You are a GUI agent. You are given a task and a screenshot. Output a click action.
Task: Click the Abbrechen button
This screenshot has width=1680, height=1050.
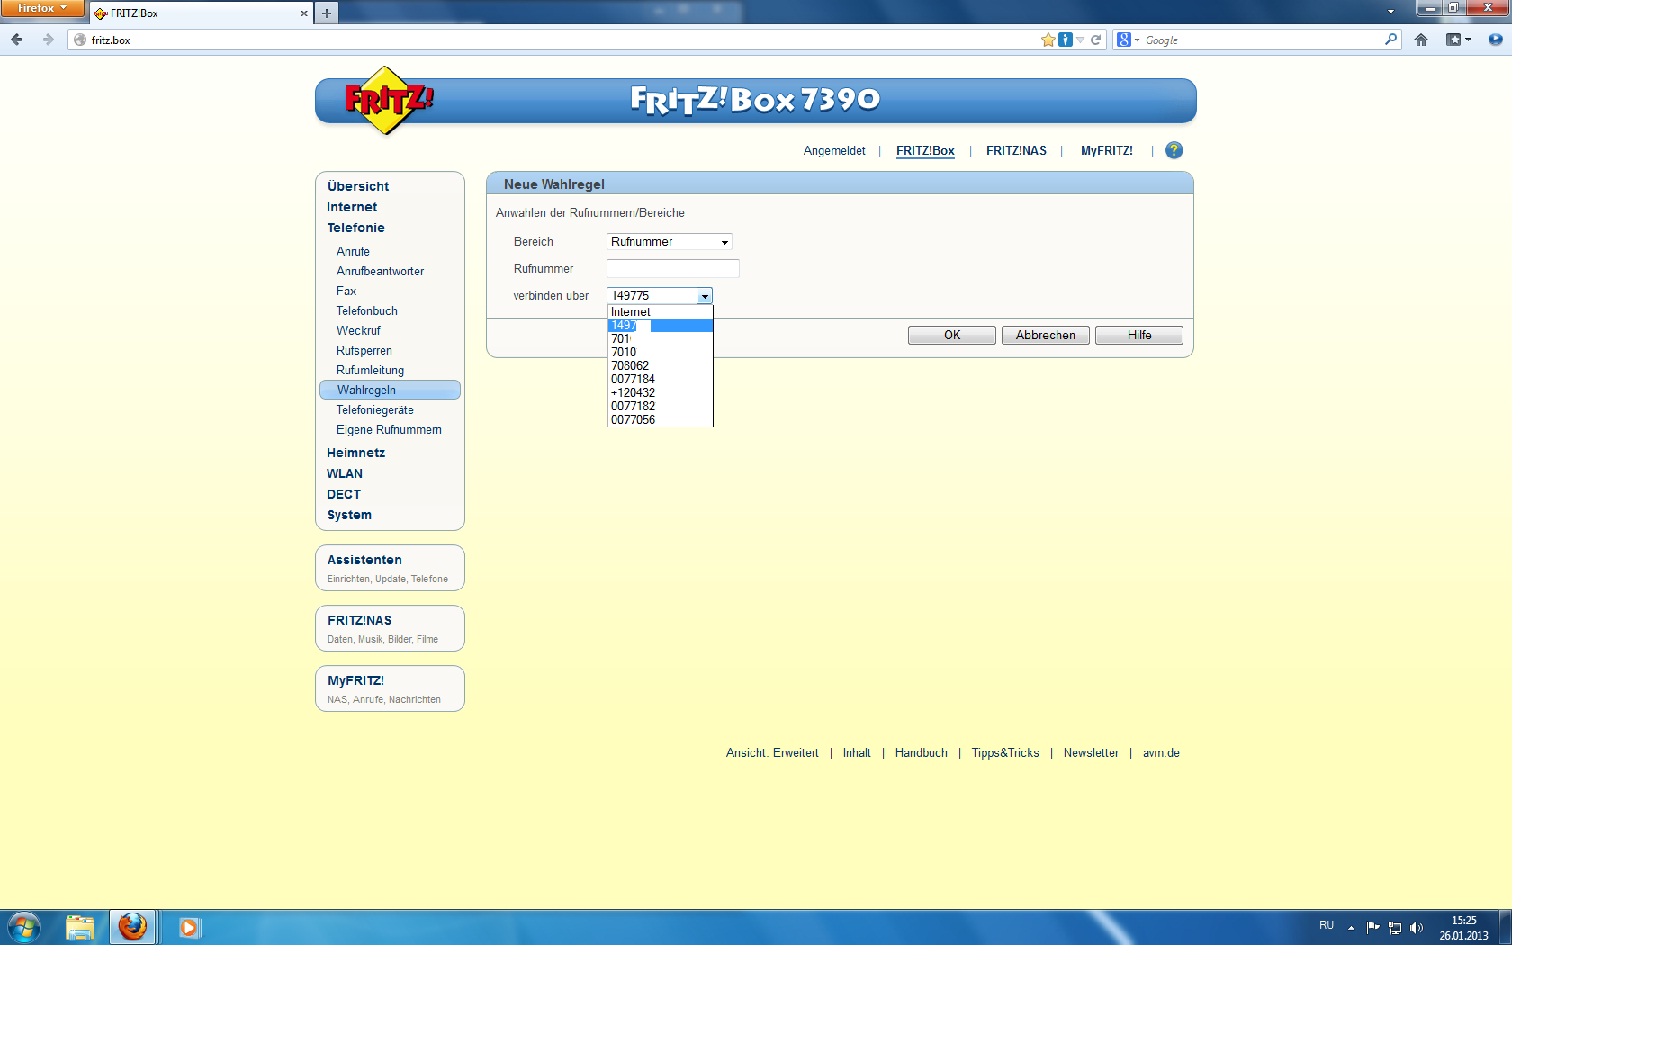[x=1046, y=335]
